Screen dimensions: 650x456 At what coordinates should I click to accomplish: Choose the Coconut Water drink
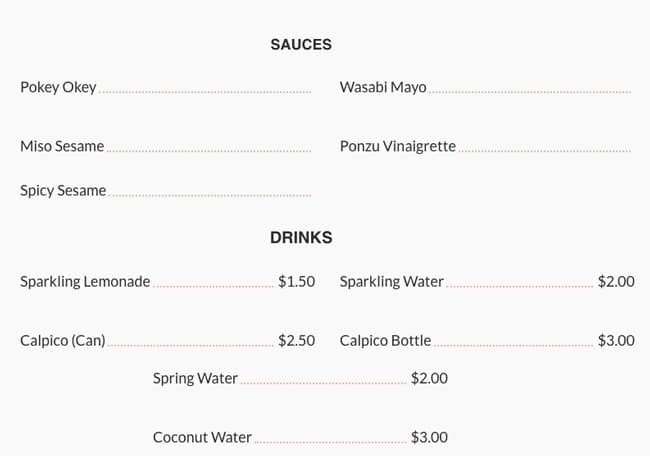(202, 437)
